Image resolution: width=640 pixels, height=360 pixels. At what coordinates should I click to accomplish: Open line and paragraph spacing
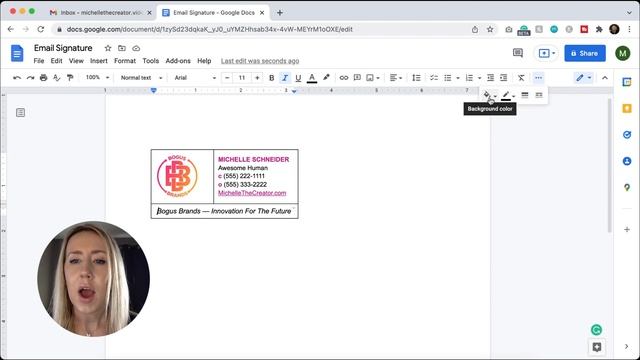point(416,78)
